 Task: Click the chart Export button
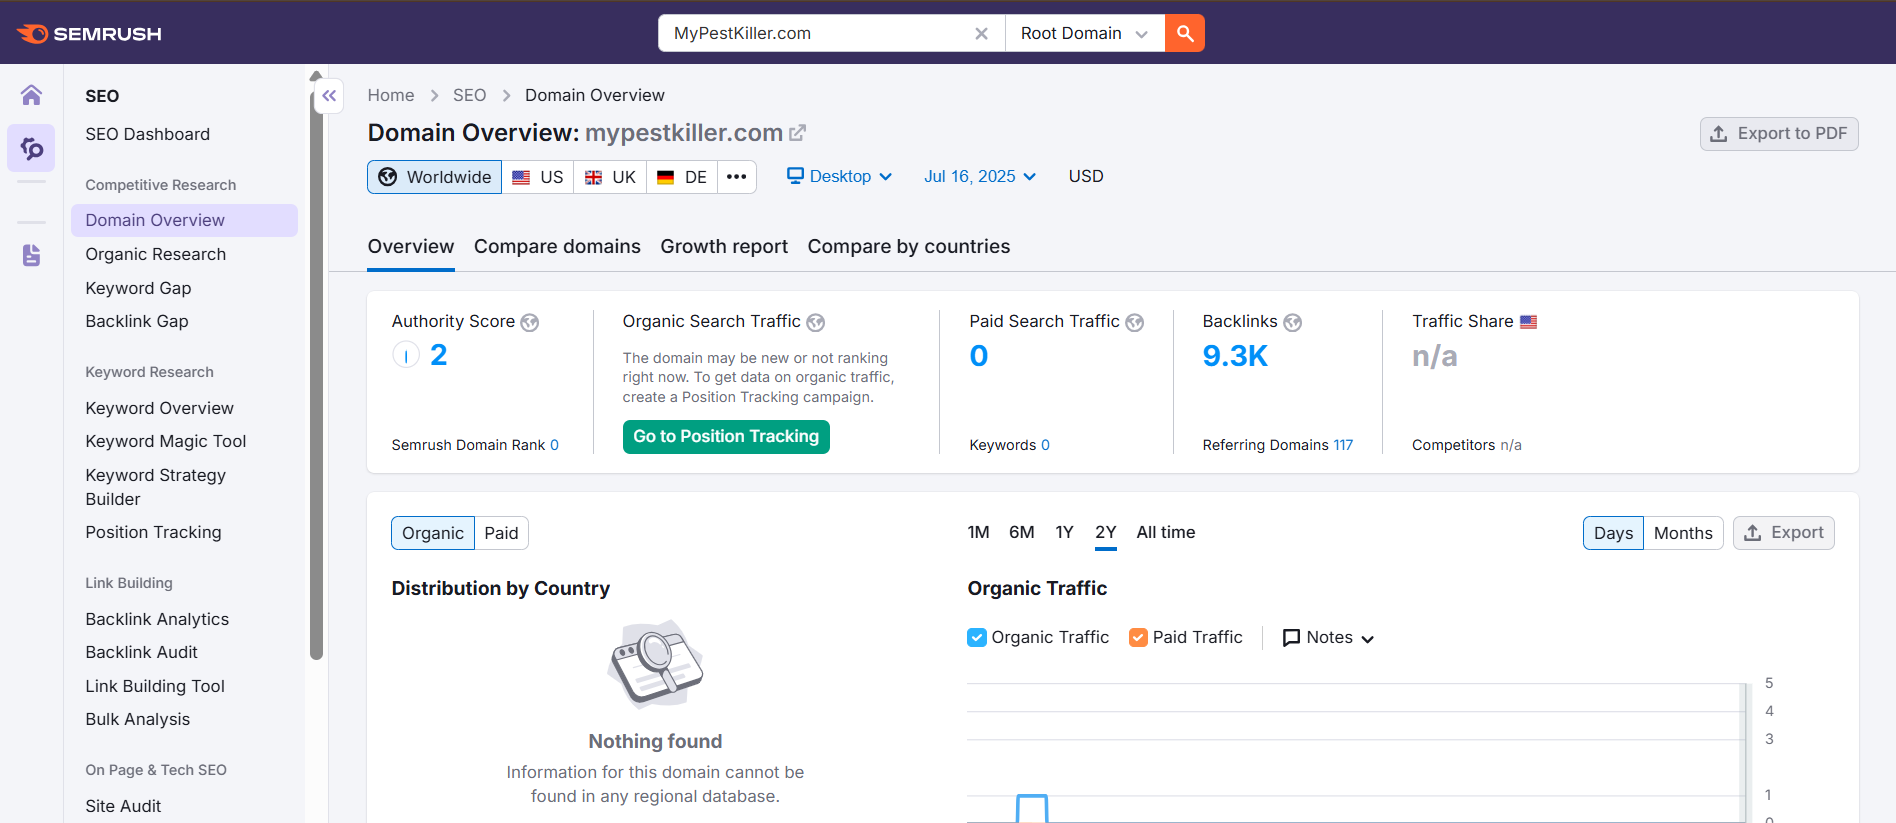[1783, 533]
